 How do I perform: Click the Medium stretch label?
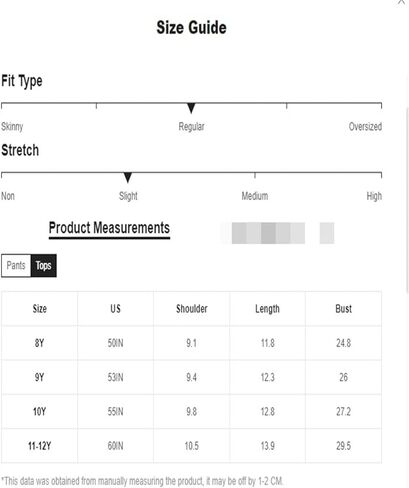point(255,196)
